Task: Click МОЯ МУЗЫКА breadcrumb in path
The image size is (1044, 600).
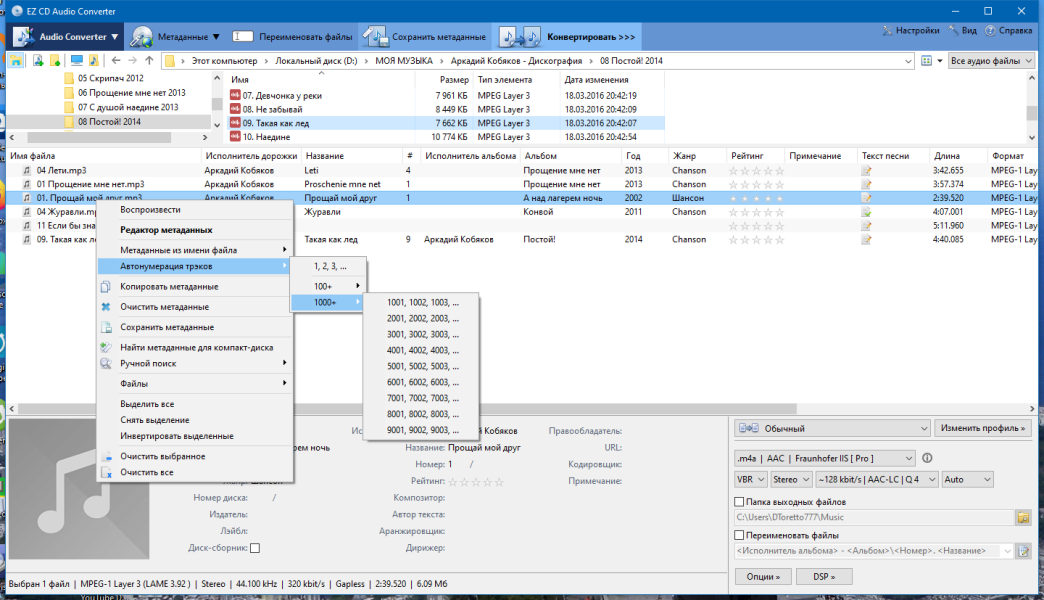Action: coord(403,61)
